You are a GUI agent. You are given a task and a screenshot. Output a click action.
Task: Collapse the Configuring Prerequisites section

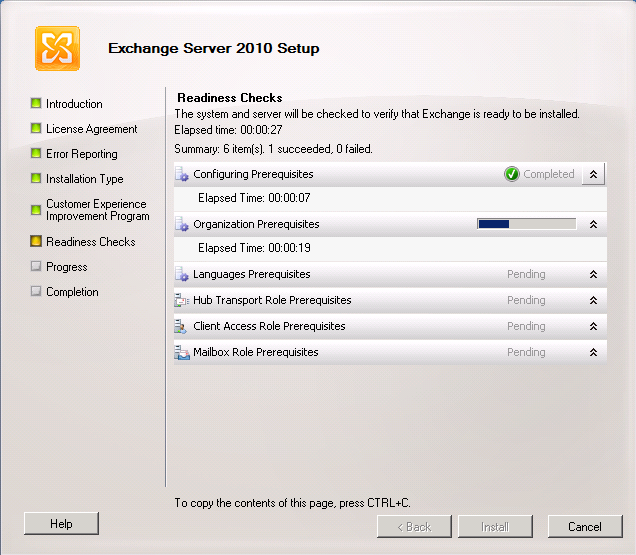coord(593,174)
